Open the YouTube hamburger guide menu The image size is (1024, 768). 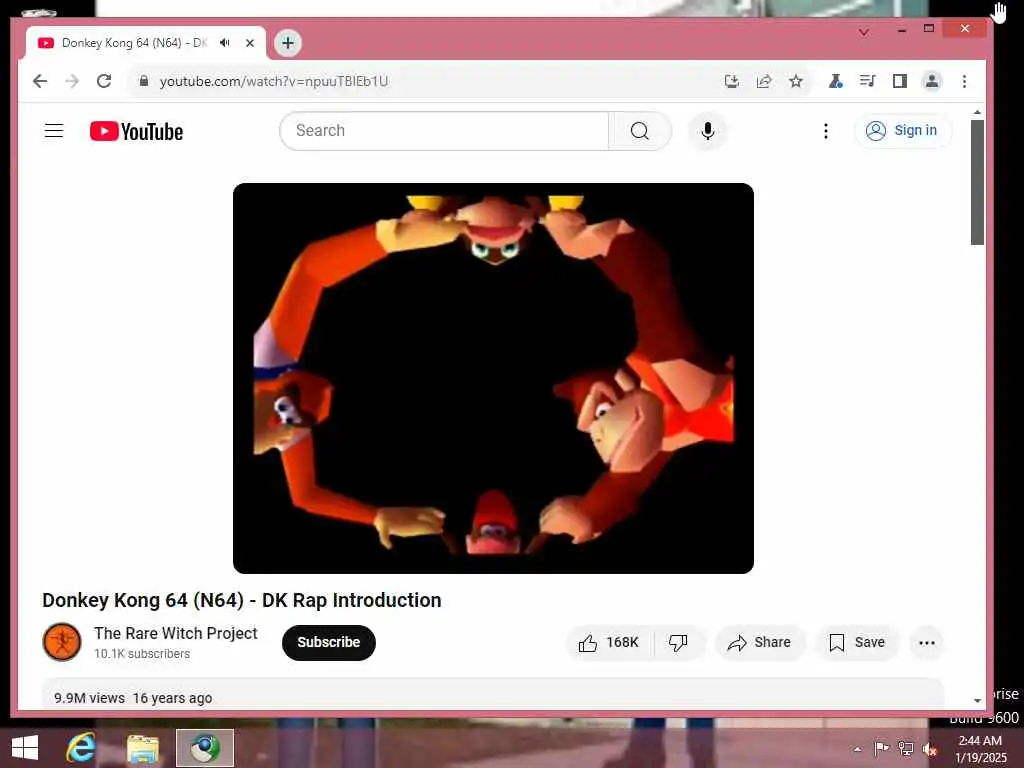click(54, 131)
